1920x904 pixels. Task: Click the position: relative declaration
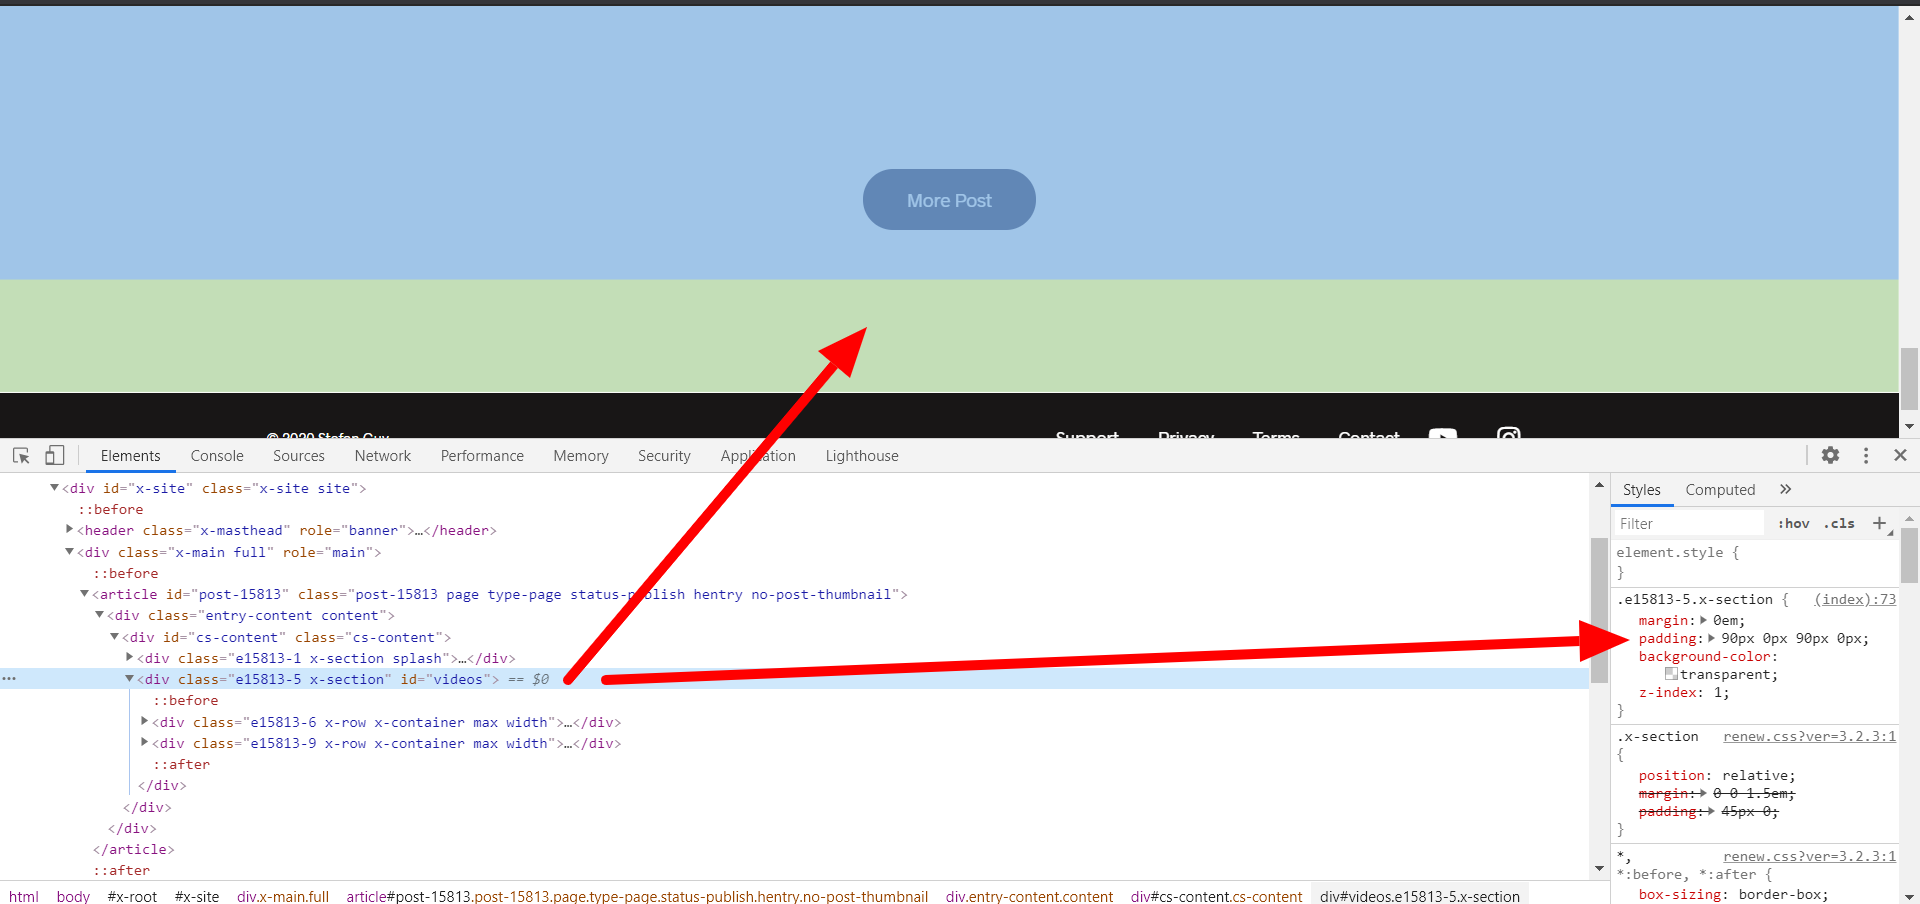point(1717,775)
